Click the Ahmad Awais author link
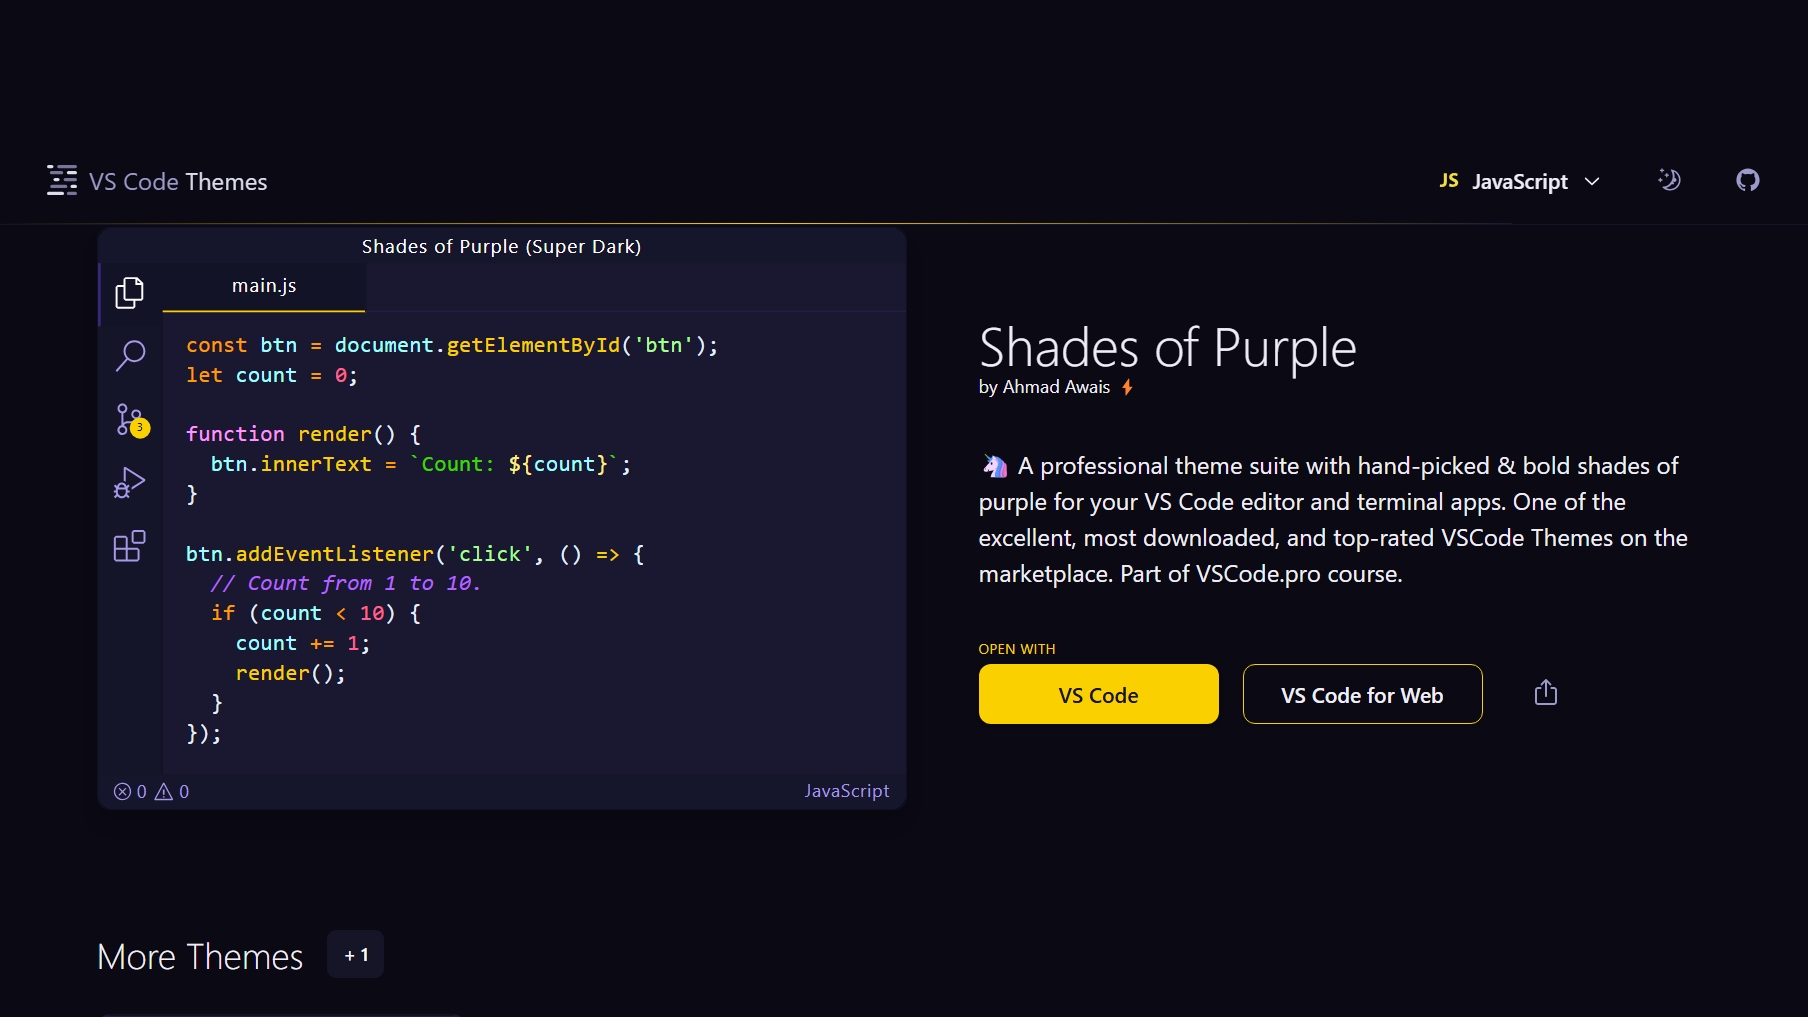 pyautogui.click(x=1056, y=387)
